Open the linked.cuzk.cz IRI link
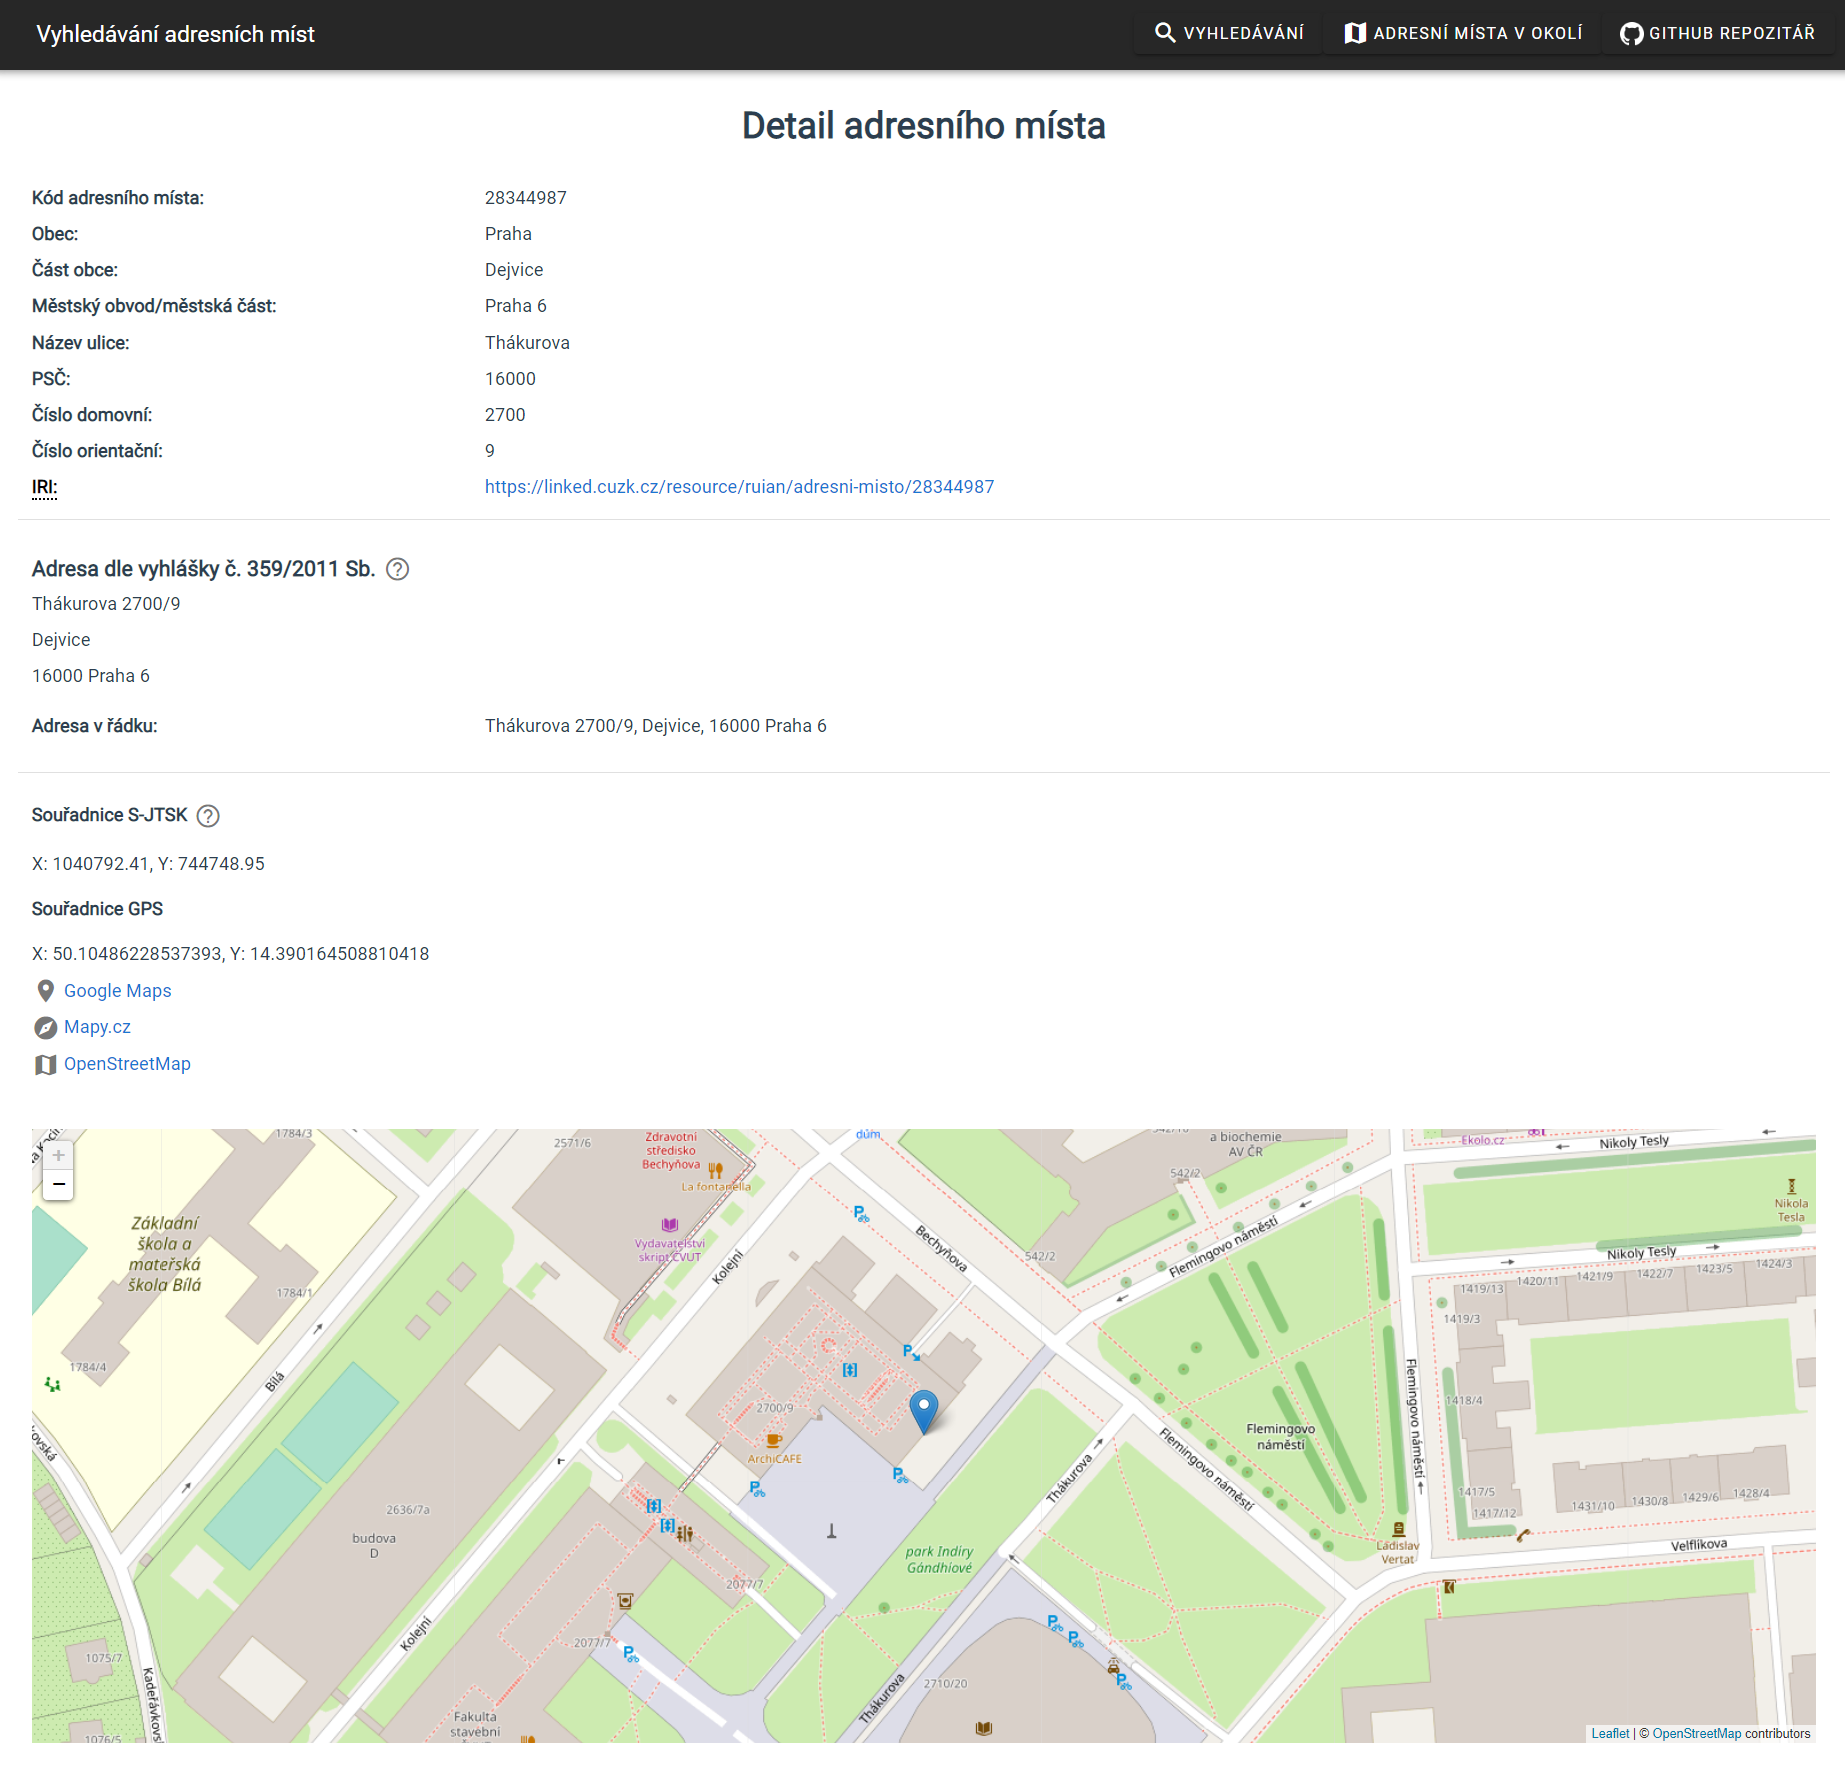1845x1768 pixels. tap(739, 487)
